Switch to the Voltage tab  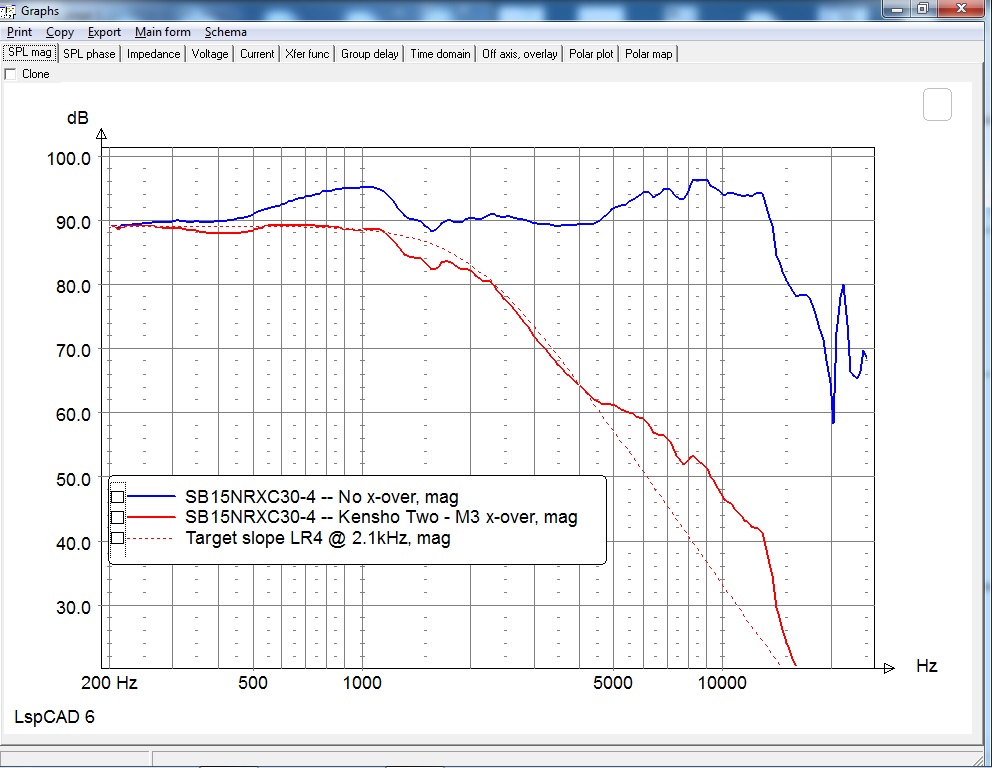[x=209, y=54]
